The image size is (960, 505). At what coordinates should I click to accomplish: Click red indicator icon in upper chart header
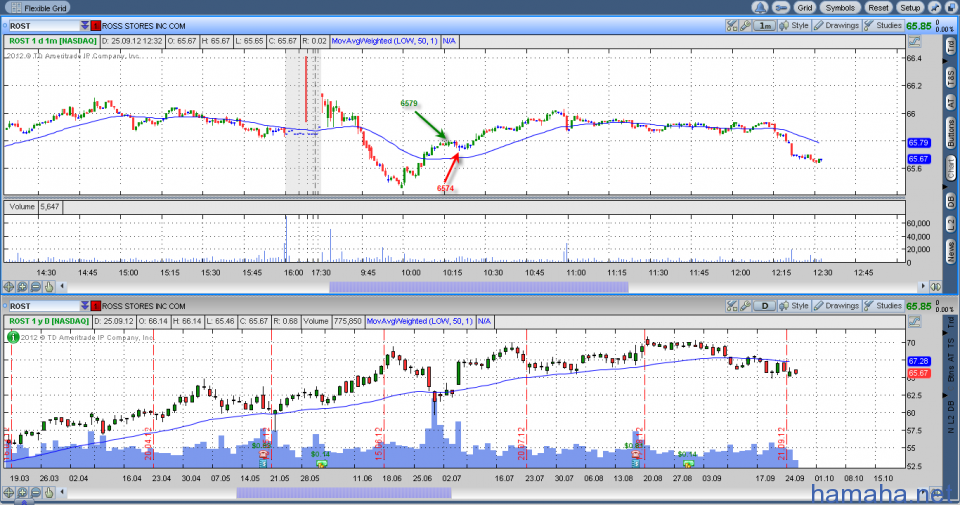pyautogui.click(x=96, y=26)
